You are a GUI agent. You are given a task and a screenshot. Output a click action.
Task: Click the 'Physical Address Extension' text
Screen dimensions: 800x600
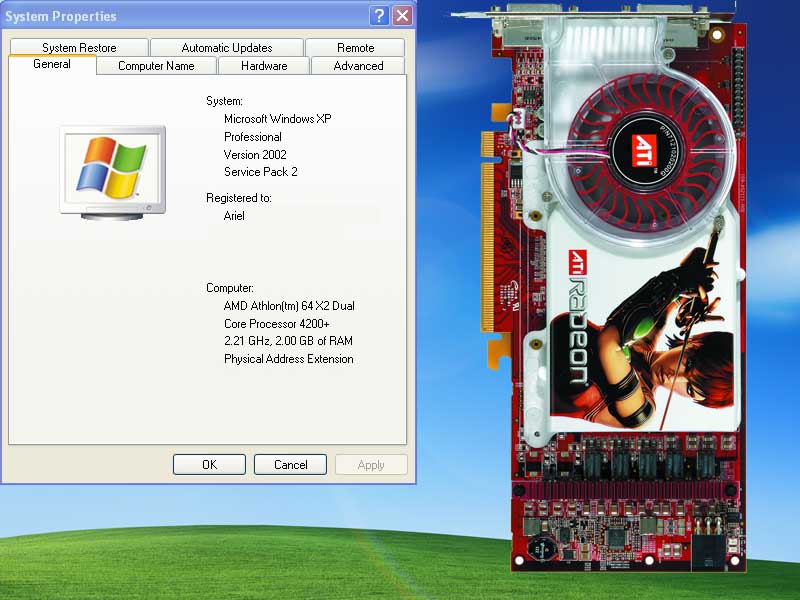pyautogui.click(x=288, y=359)
